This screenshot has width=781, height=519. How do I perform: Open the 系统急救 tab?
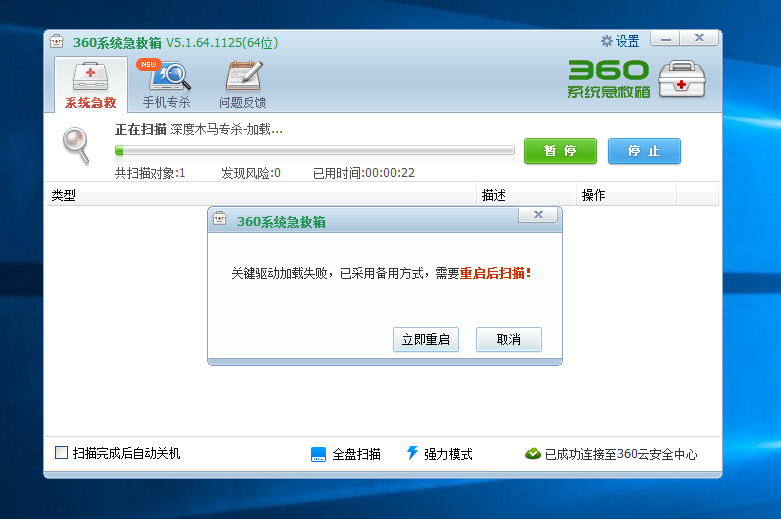point(91,85)
